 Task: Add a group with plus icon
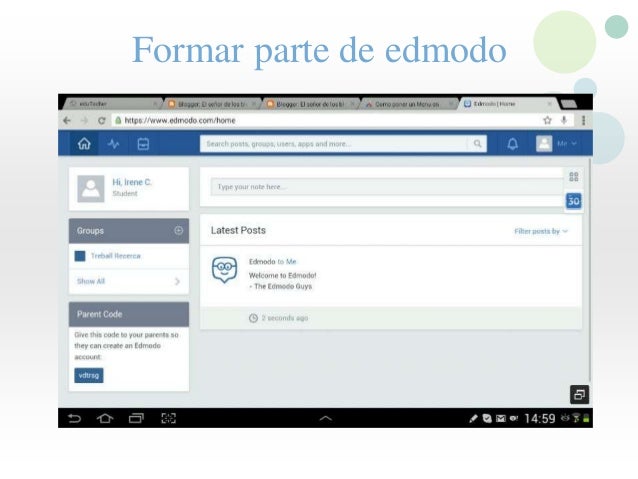(x=179, y=231)
